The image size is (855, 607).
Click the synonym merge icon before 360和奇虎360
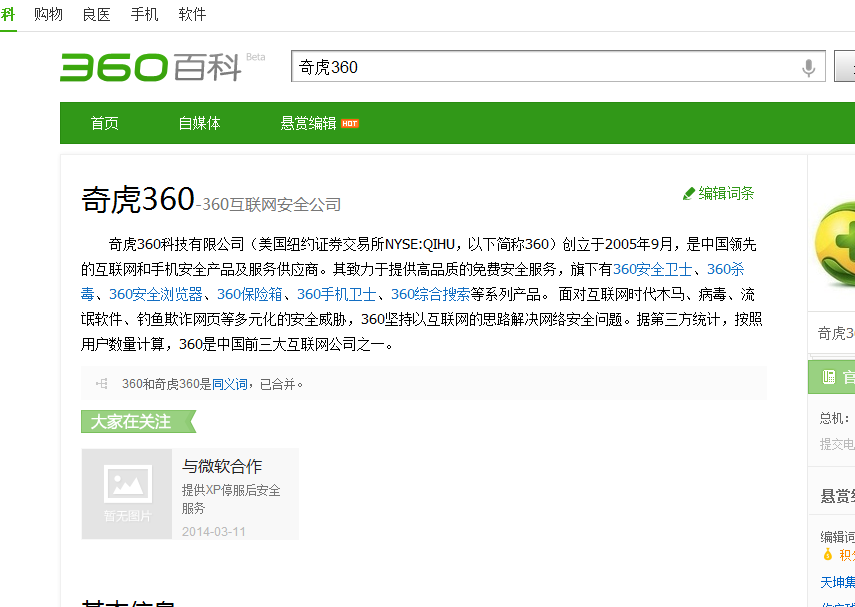tap(101, 383)
